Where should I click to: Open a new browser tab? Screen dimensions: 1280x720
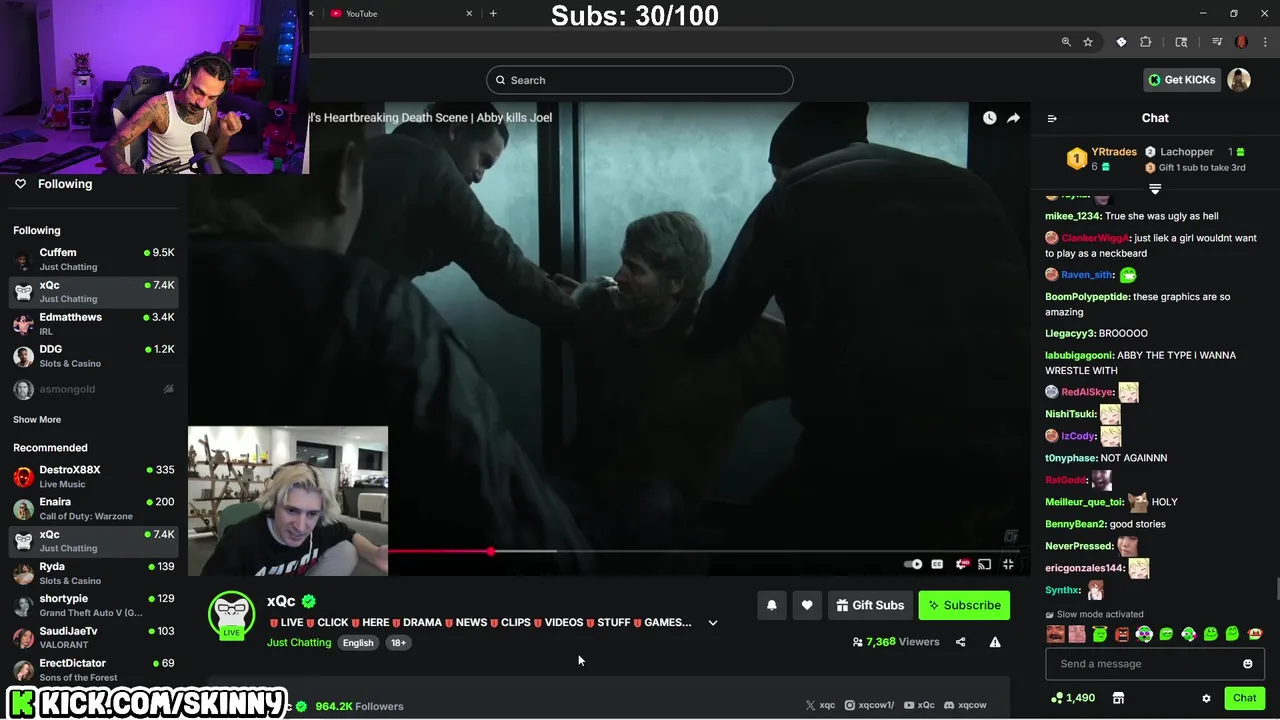(493, 14)
